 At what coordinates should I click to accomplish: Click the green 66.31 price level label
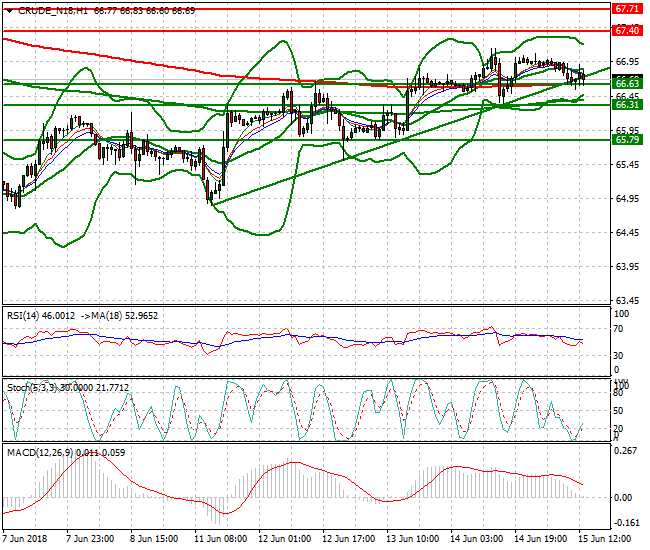627,105
